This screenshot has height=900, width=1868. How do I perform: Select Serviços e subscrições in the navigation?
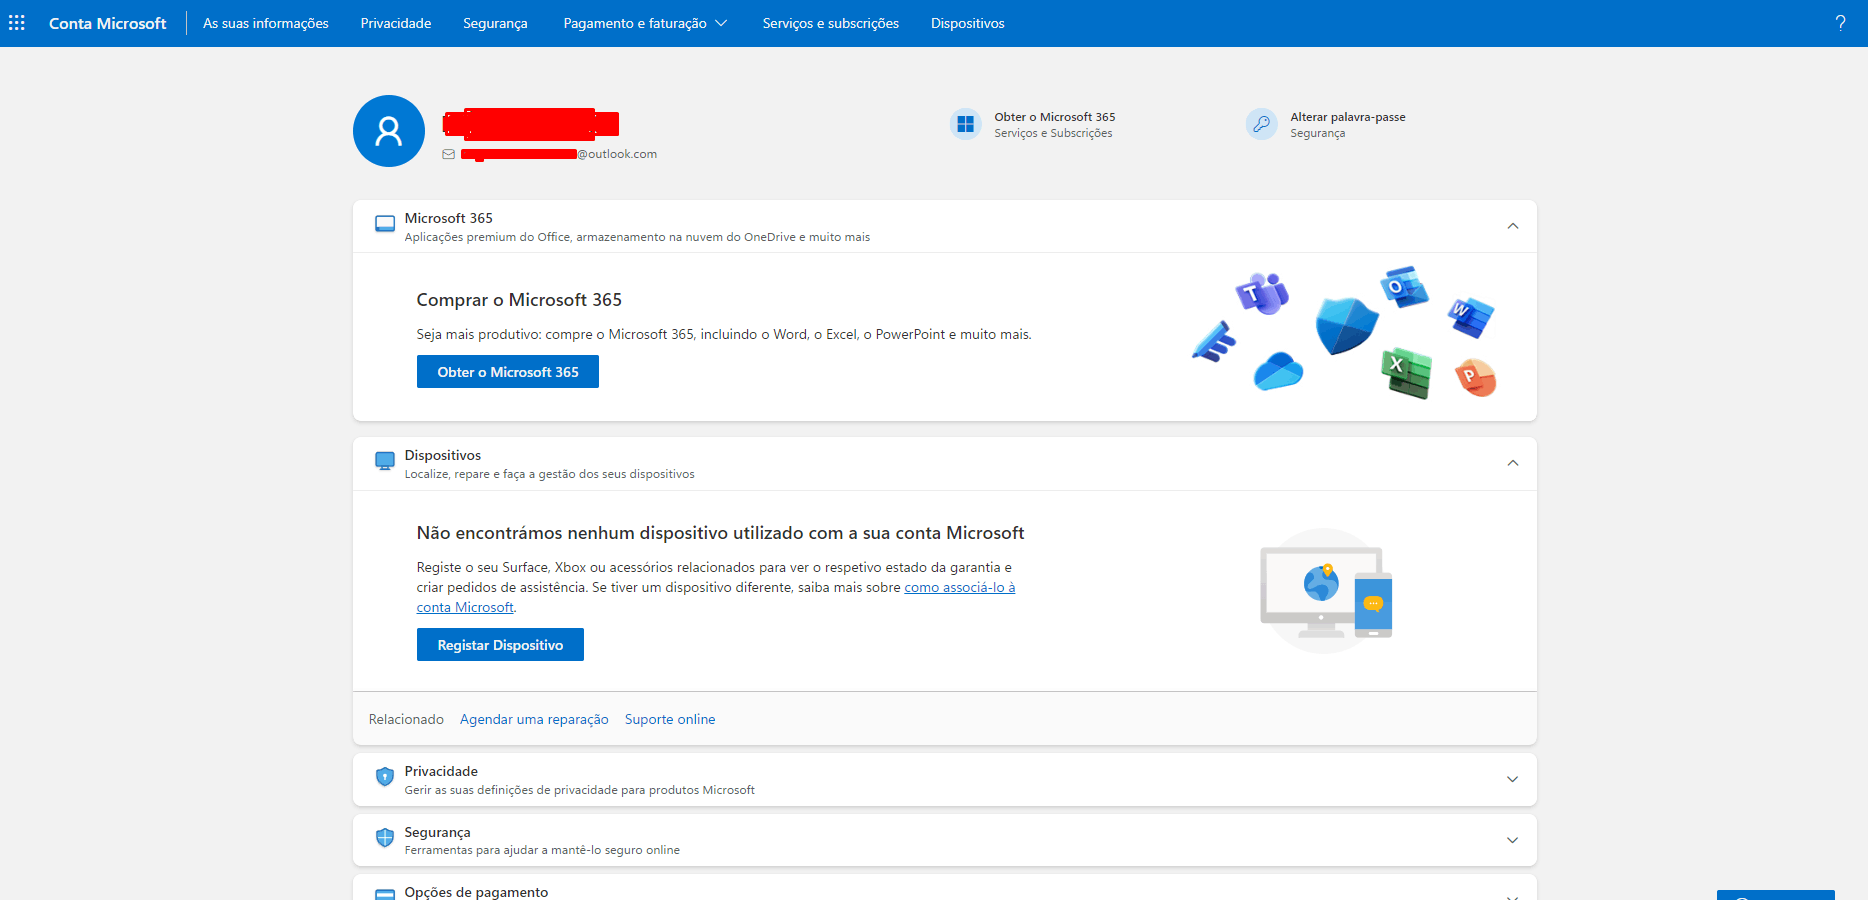[830, 22]
